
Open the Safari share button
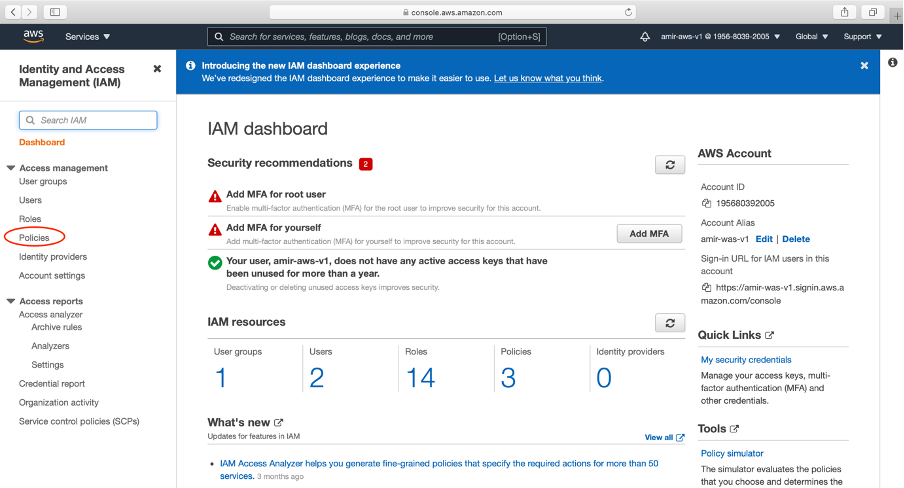[845, 12]
